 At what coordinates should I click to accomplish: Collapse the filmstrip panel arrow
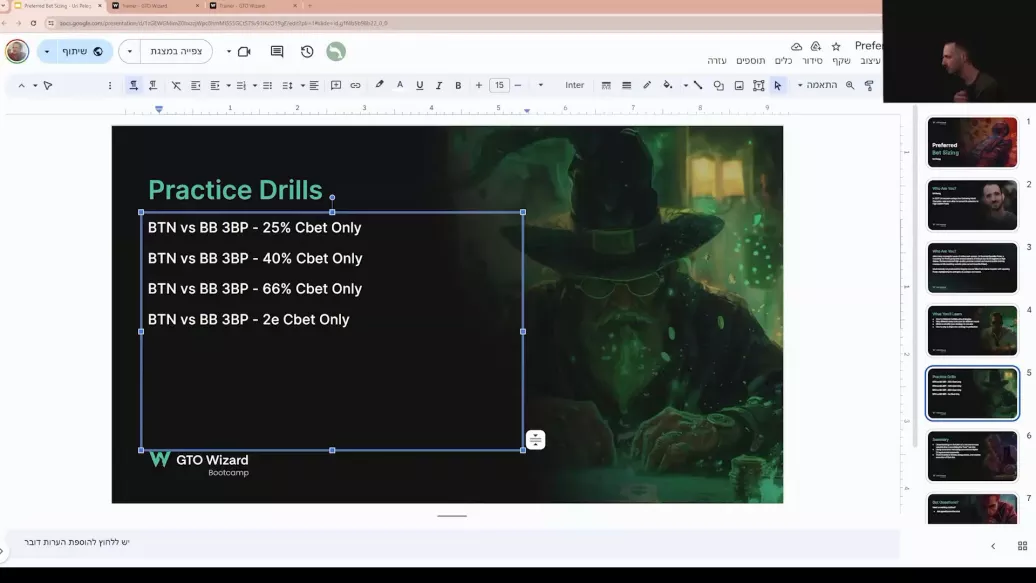click(993, 546)
